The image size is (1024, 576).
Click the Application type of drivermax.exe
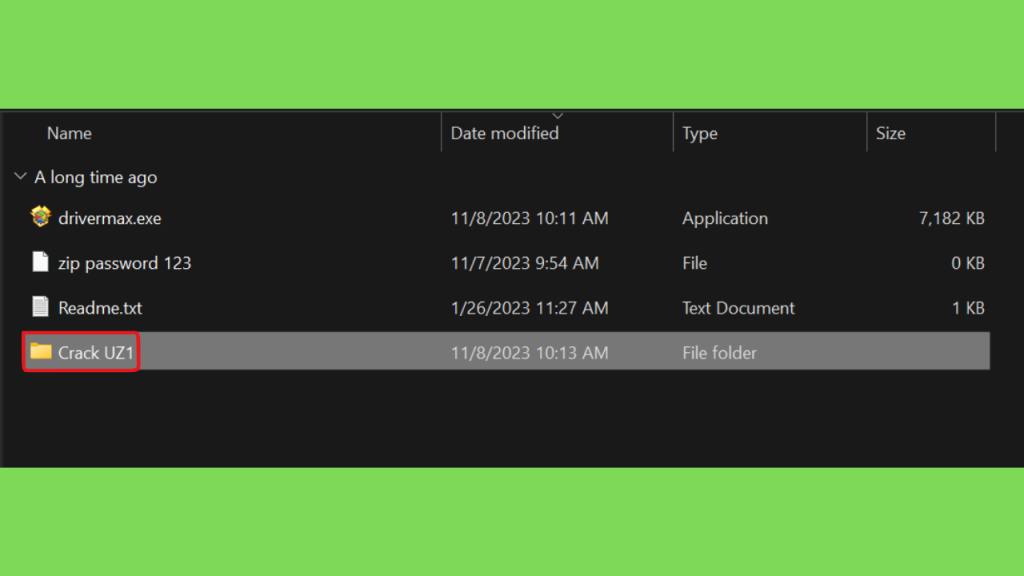[725, 218]
